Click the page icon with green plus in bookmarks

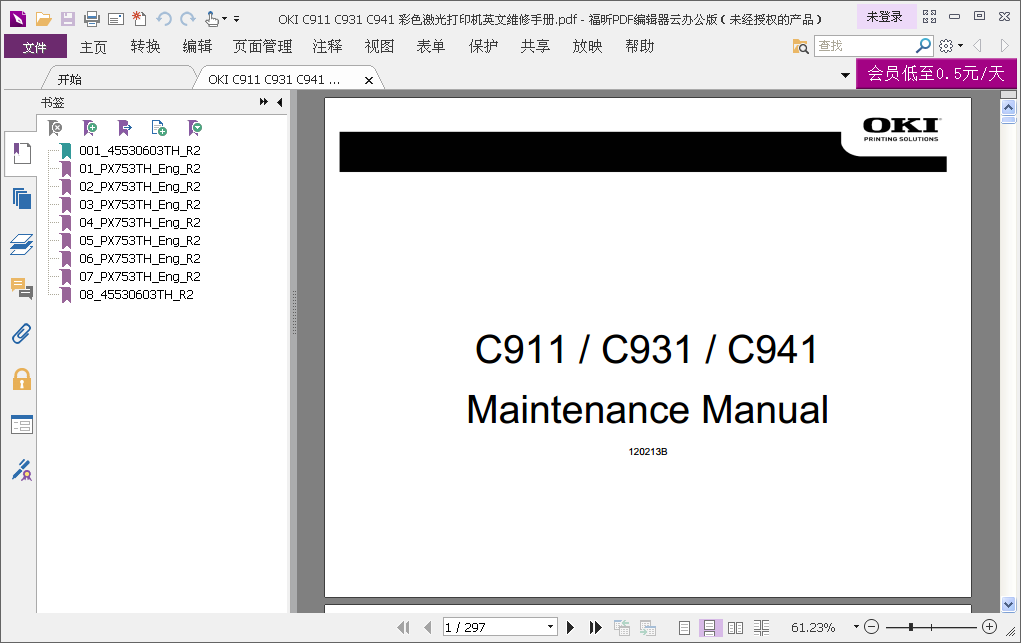[x=159, y=128]
